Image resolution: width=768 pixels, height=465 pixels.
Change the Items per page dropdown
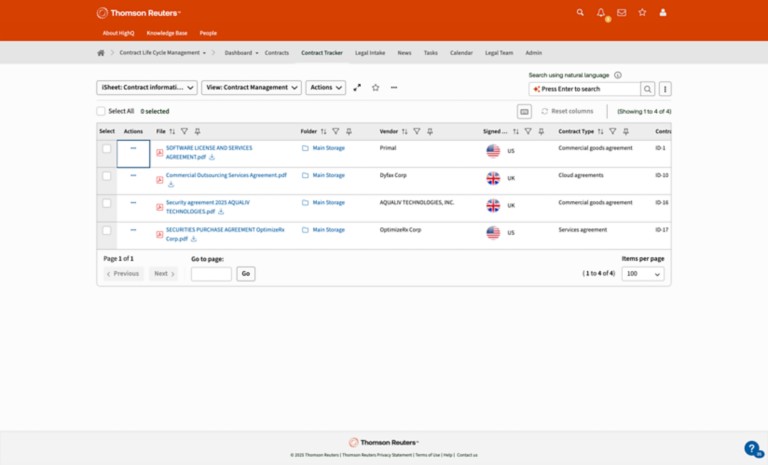[643, 274]
